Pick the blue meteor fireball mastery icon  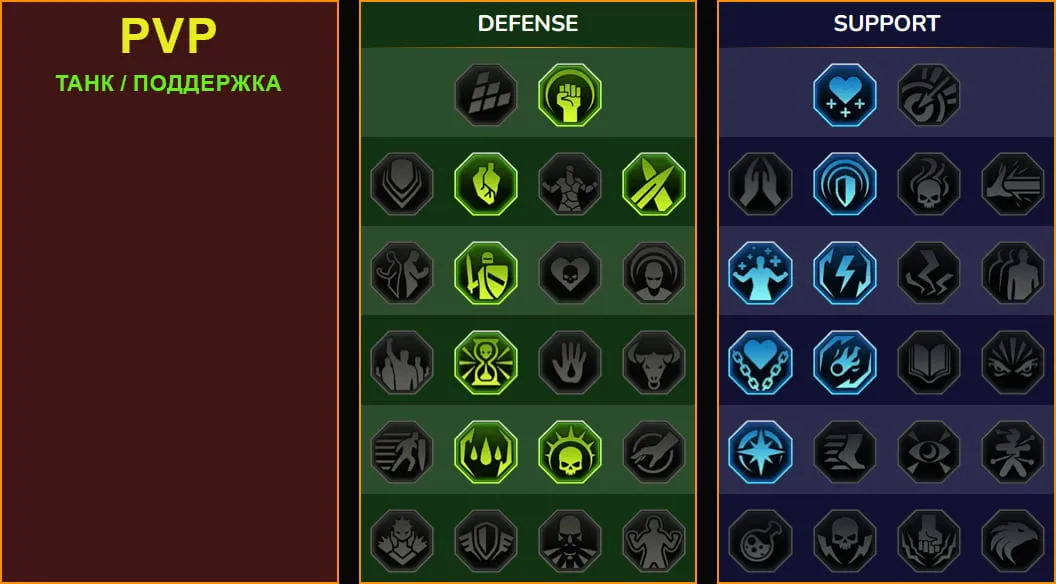point(845,362)
